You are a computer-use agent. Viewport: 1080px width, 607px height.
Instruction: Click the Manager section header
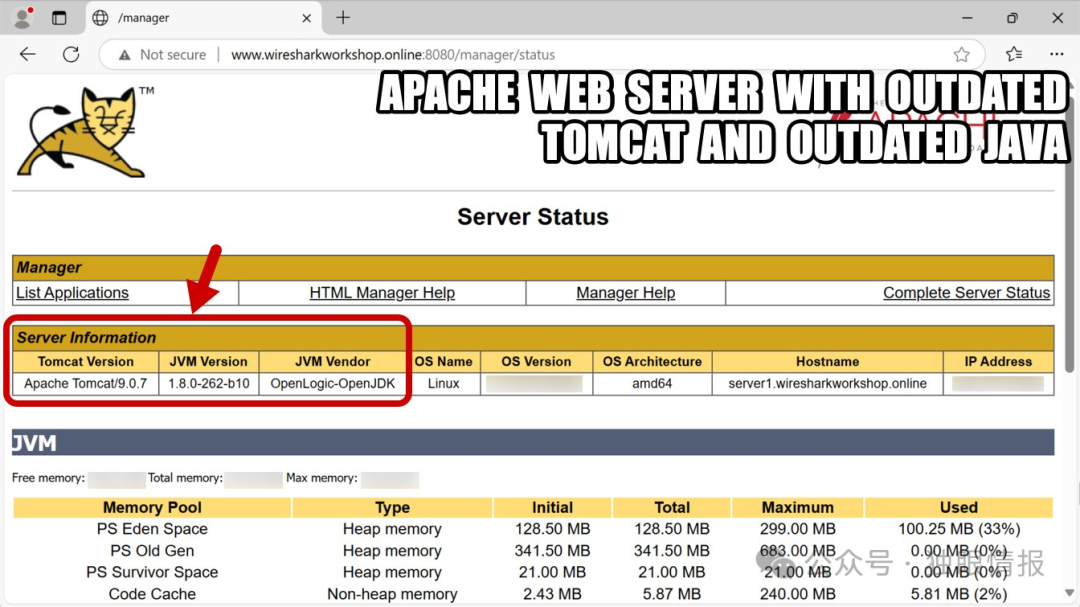pos(533,267)
